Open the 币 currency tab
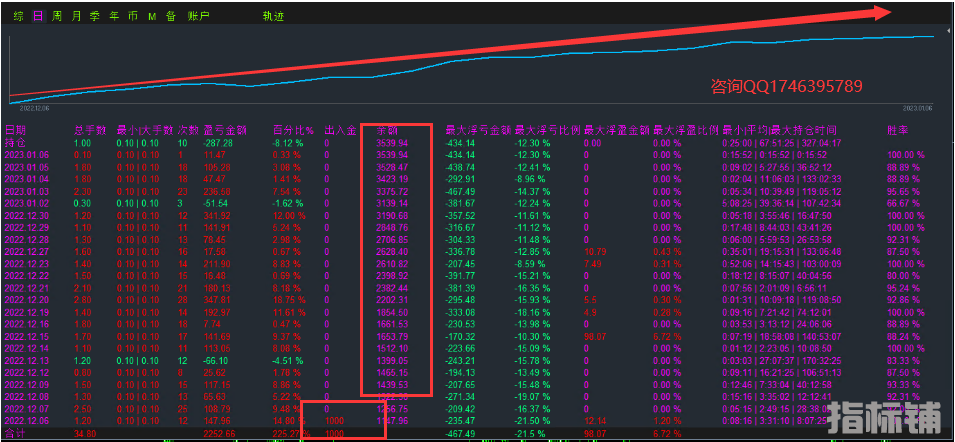This screenshot has height=442, width=955. 133,17
